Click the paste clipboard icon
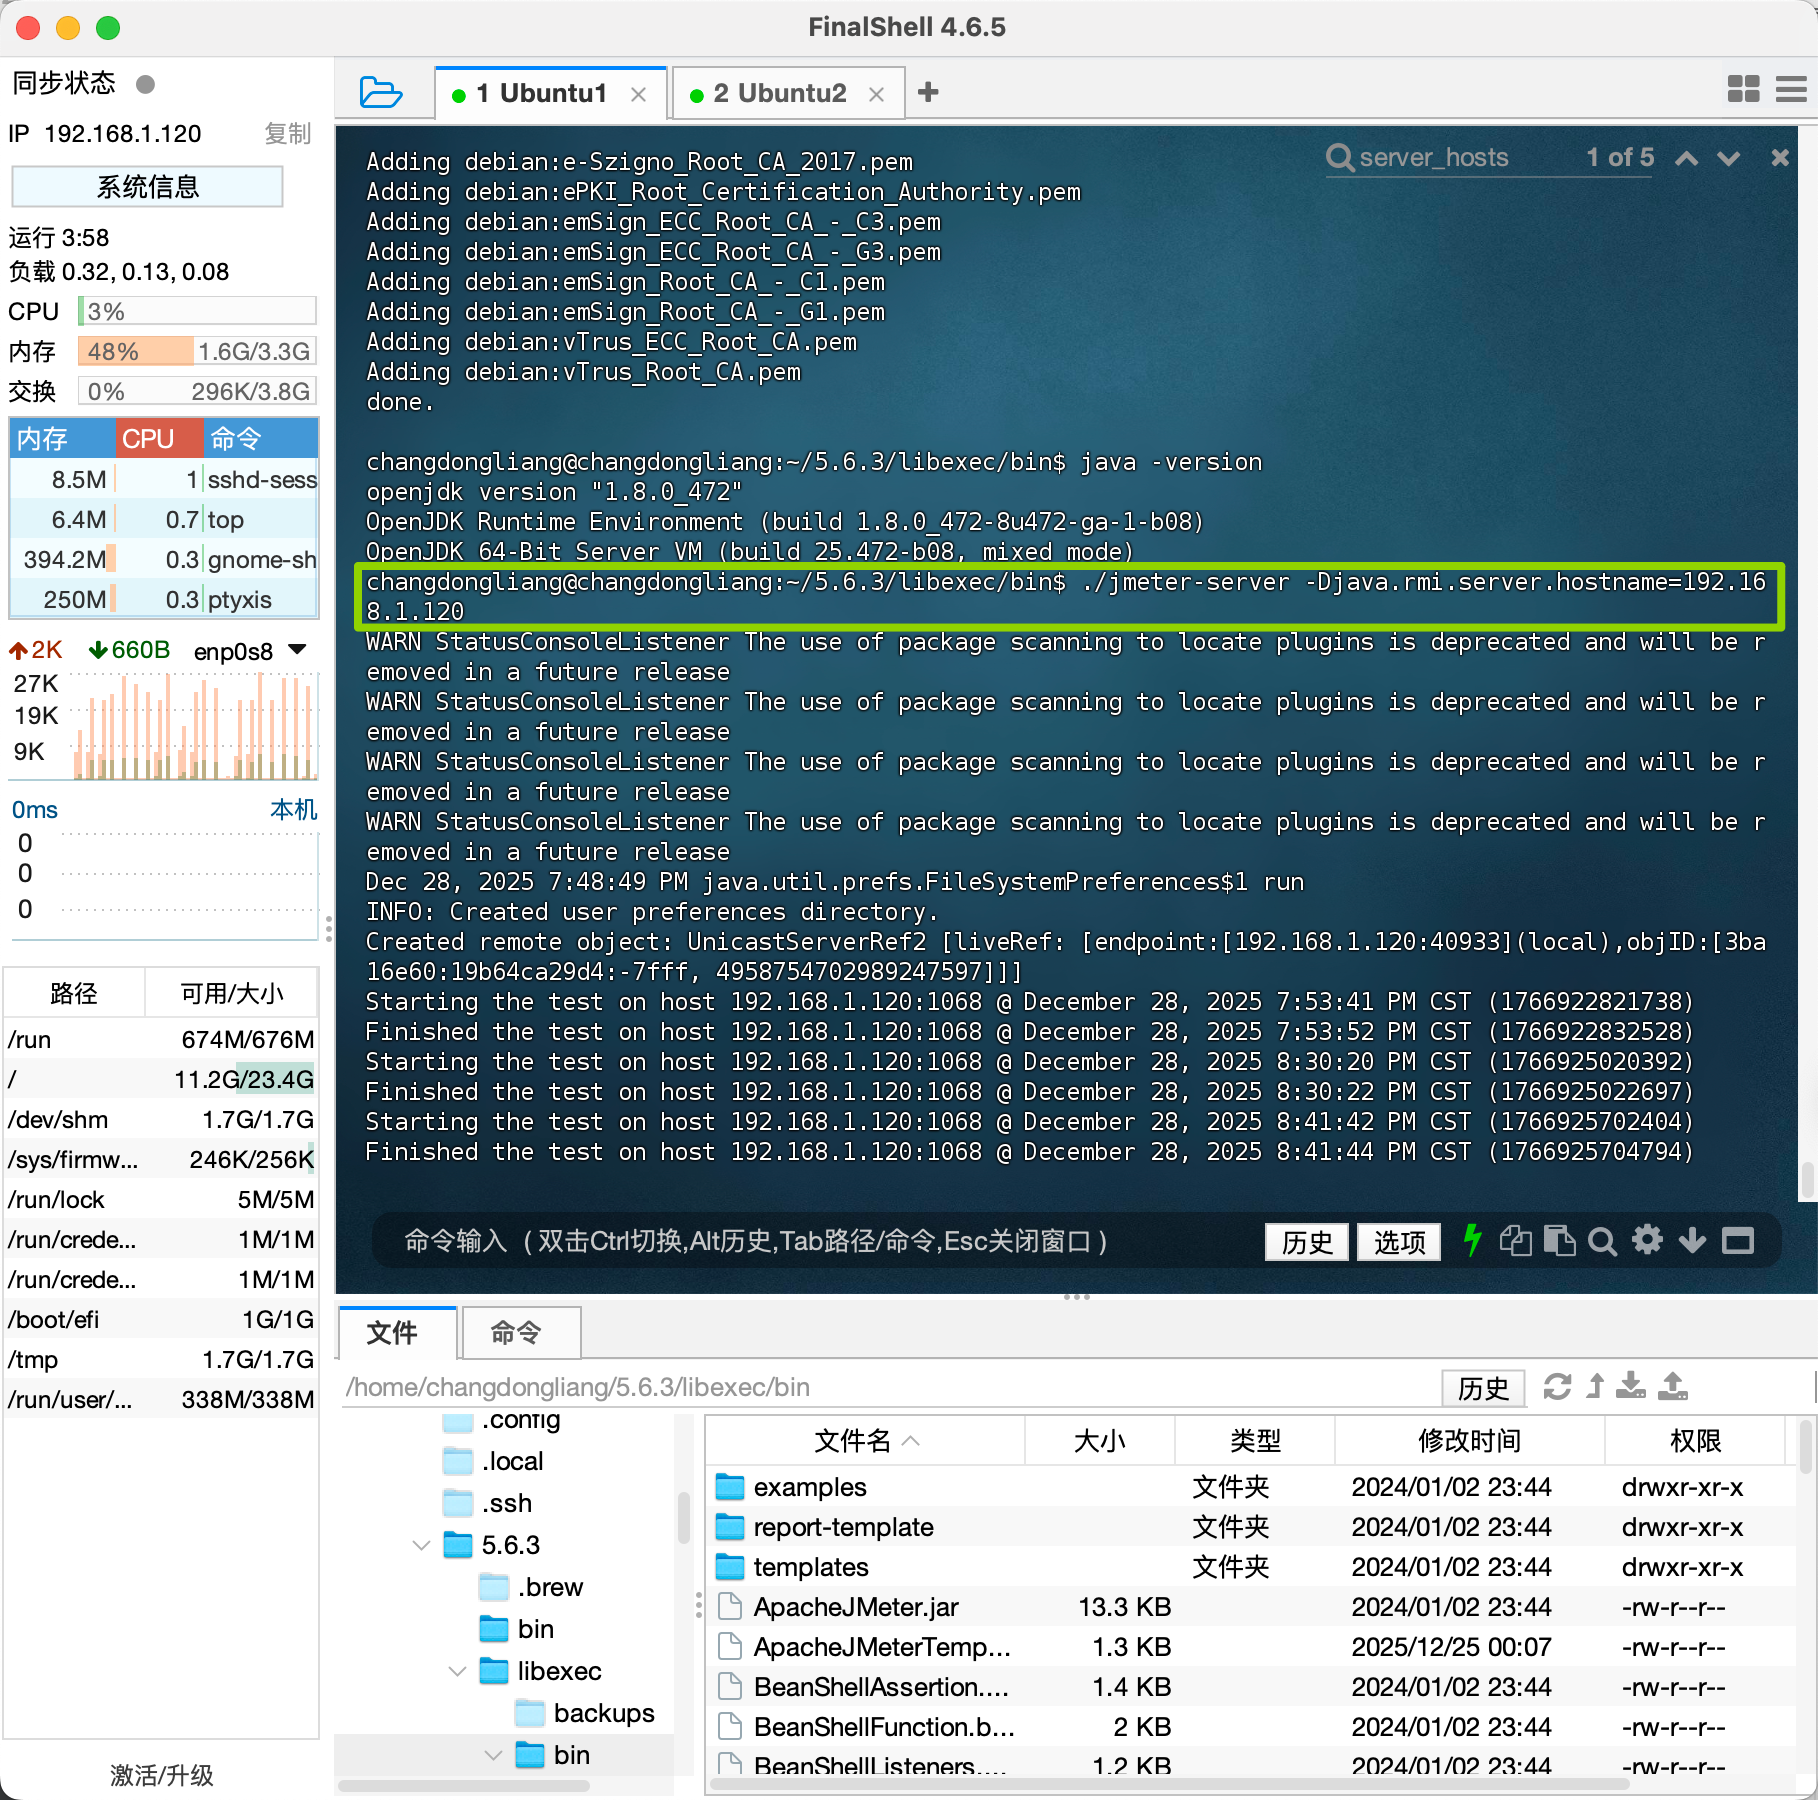Viewport: 1818px width, 1800px height. click(x=1559, y=1240)
